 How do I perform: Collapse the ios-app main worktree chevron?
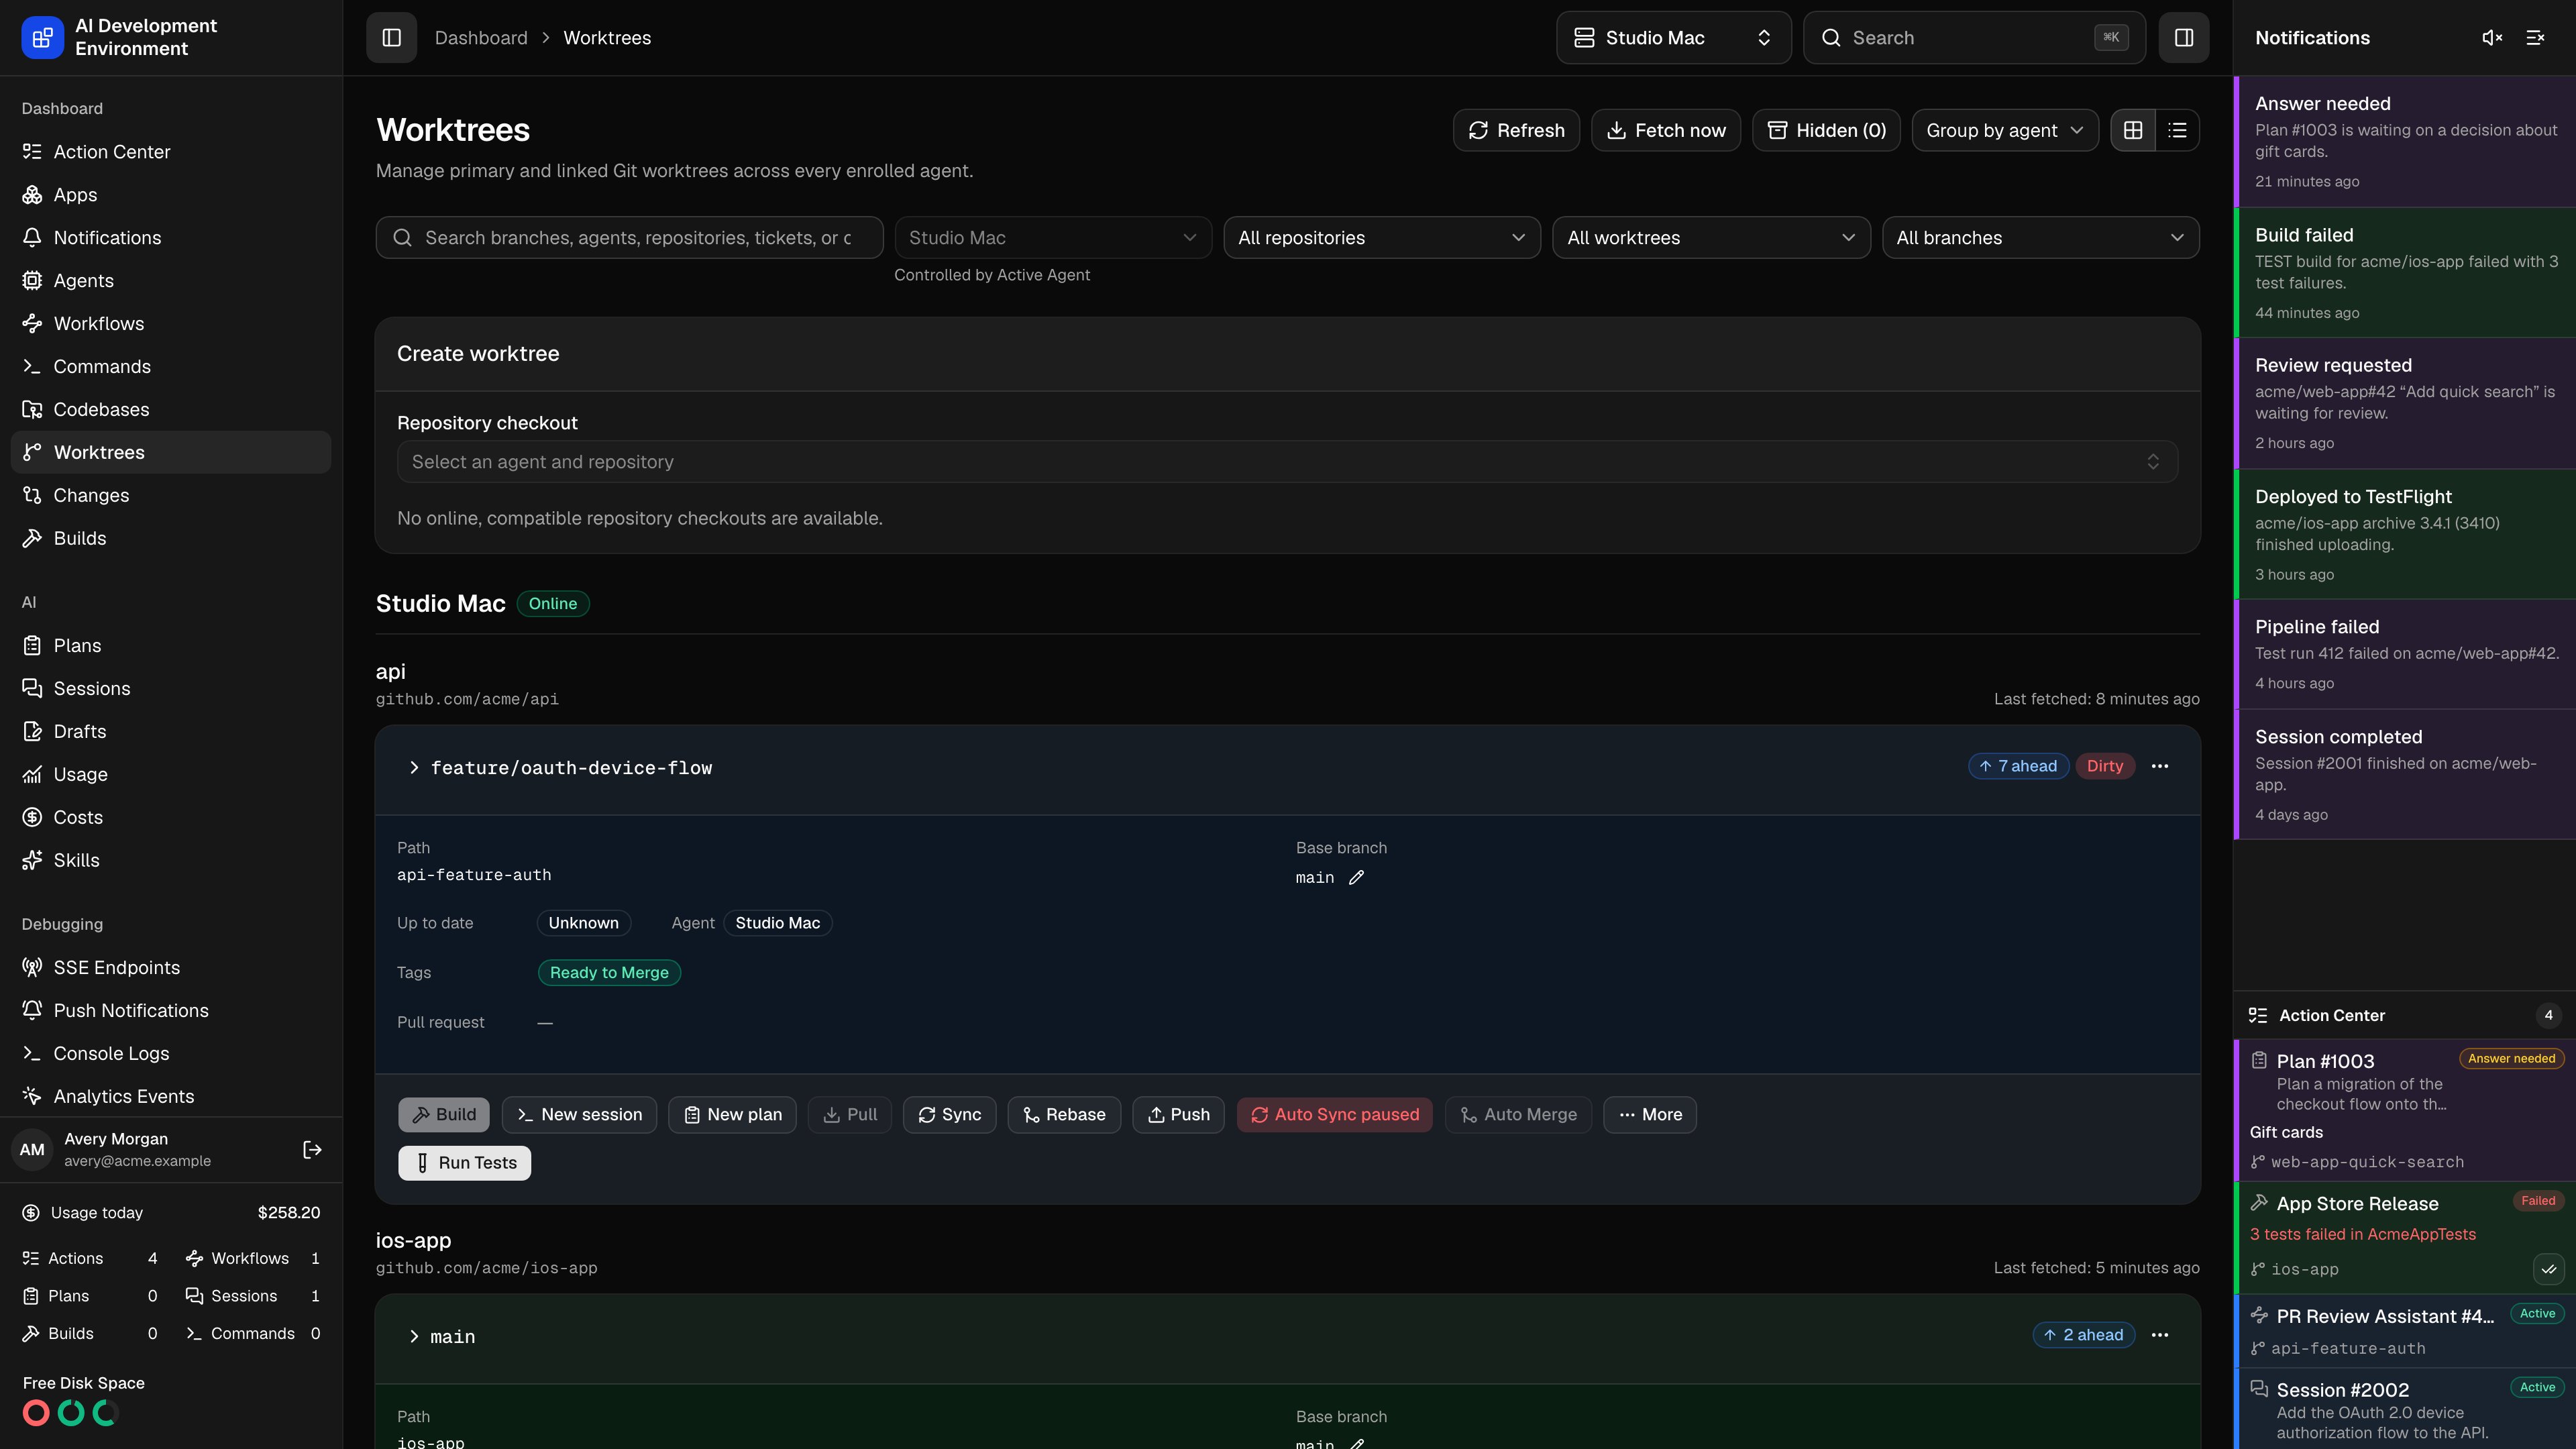[413, 1337]
